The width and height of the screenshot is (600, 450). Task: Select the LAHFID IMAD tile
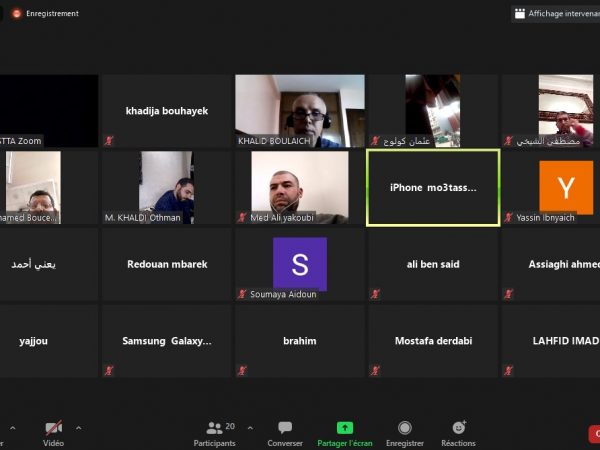coord(551,341)
